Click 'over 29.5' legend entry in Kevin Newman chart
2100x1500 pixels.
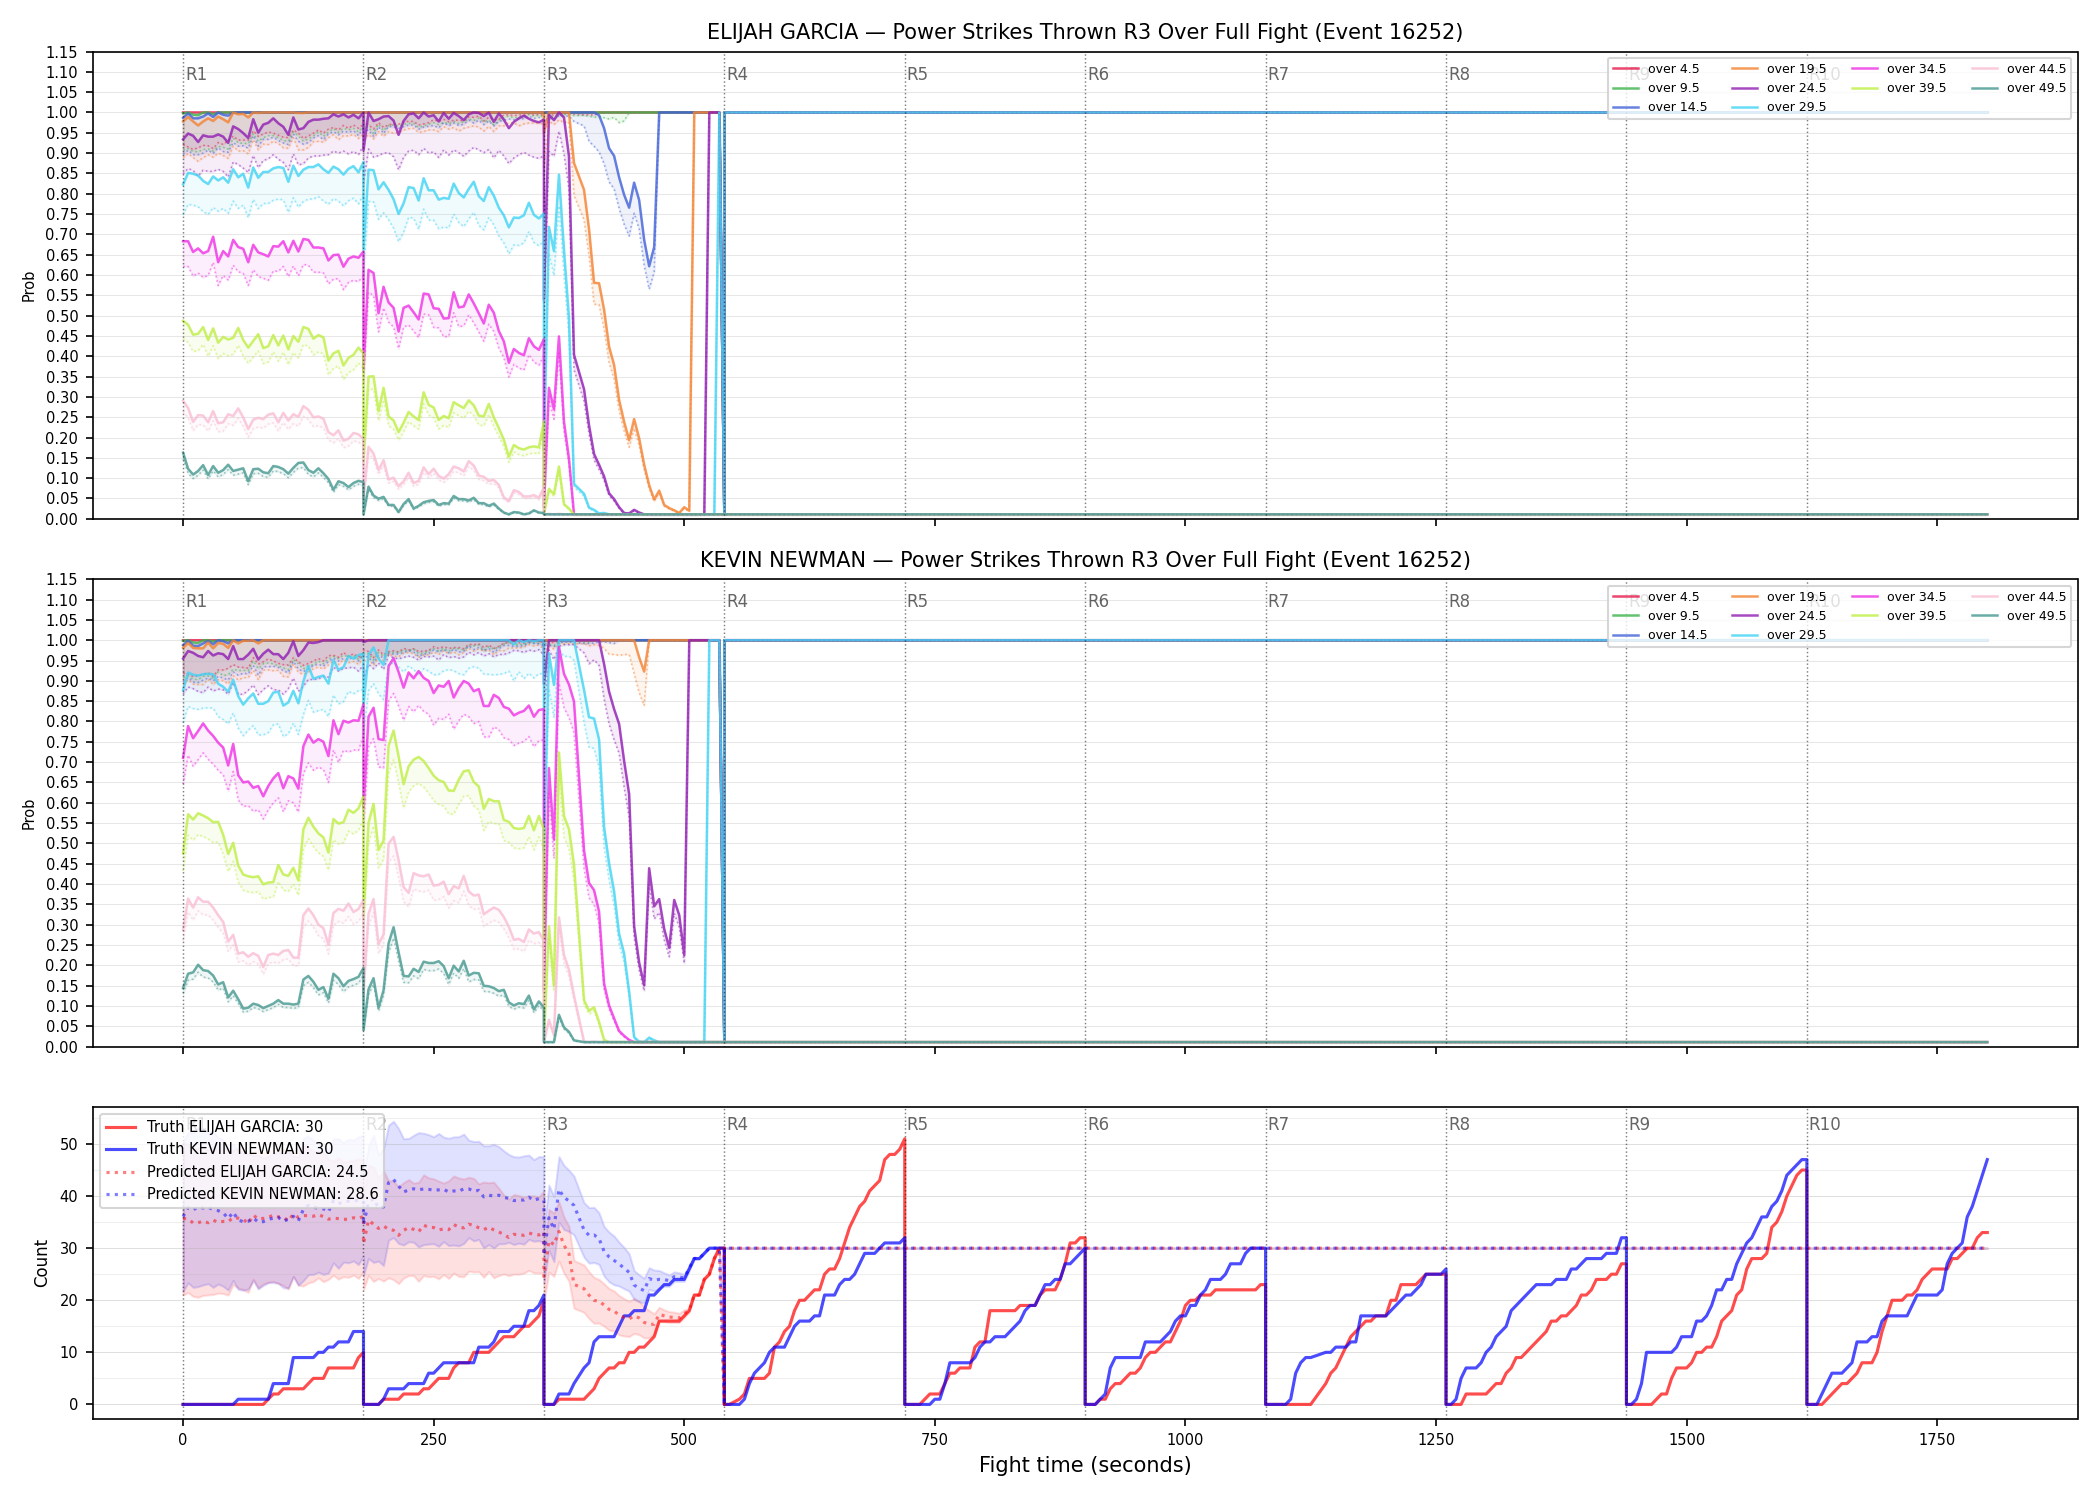click(x=1779, y=635)
